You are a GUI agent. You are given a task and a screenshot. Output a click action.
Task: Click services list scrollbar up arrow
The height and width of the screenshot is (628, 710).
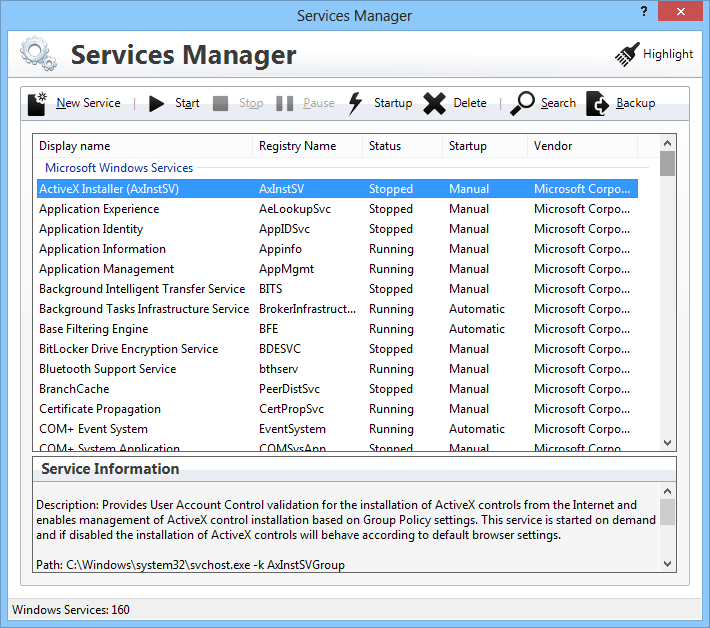coord(667,143)
